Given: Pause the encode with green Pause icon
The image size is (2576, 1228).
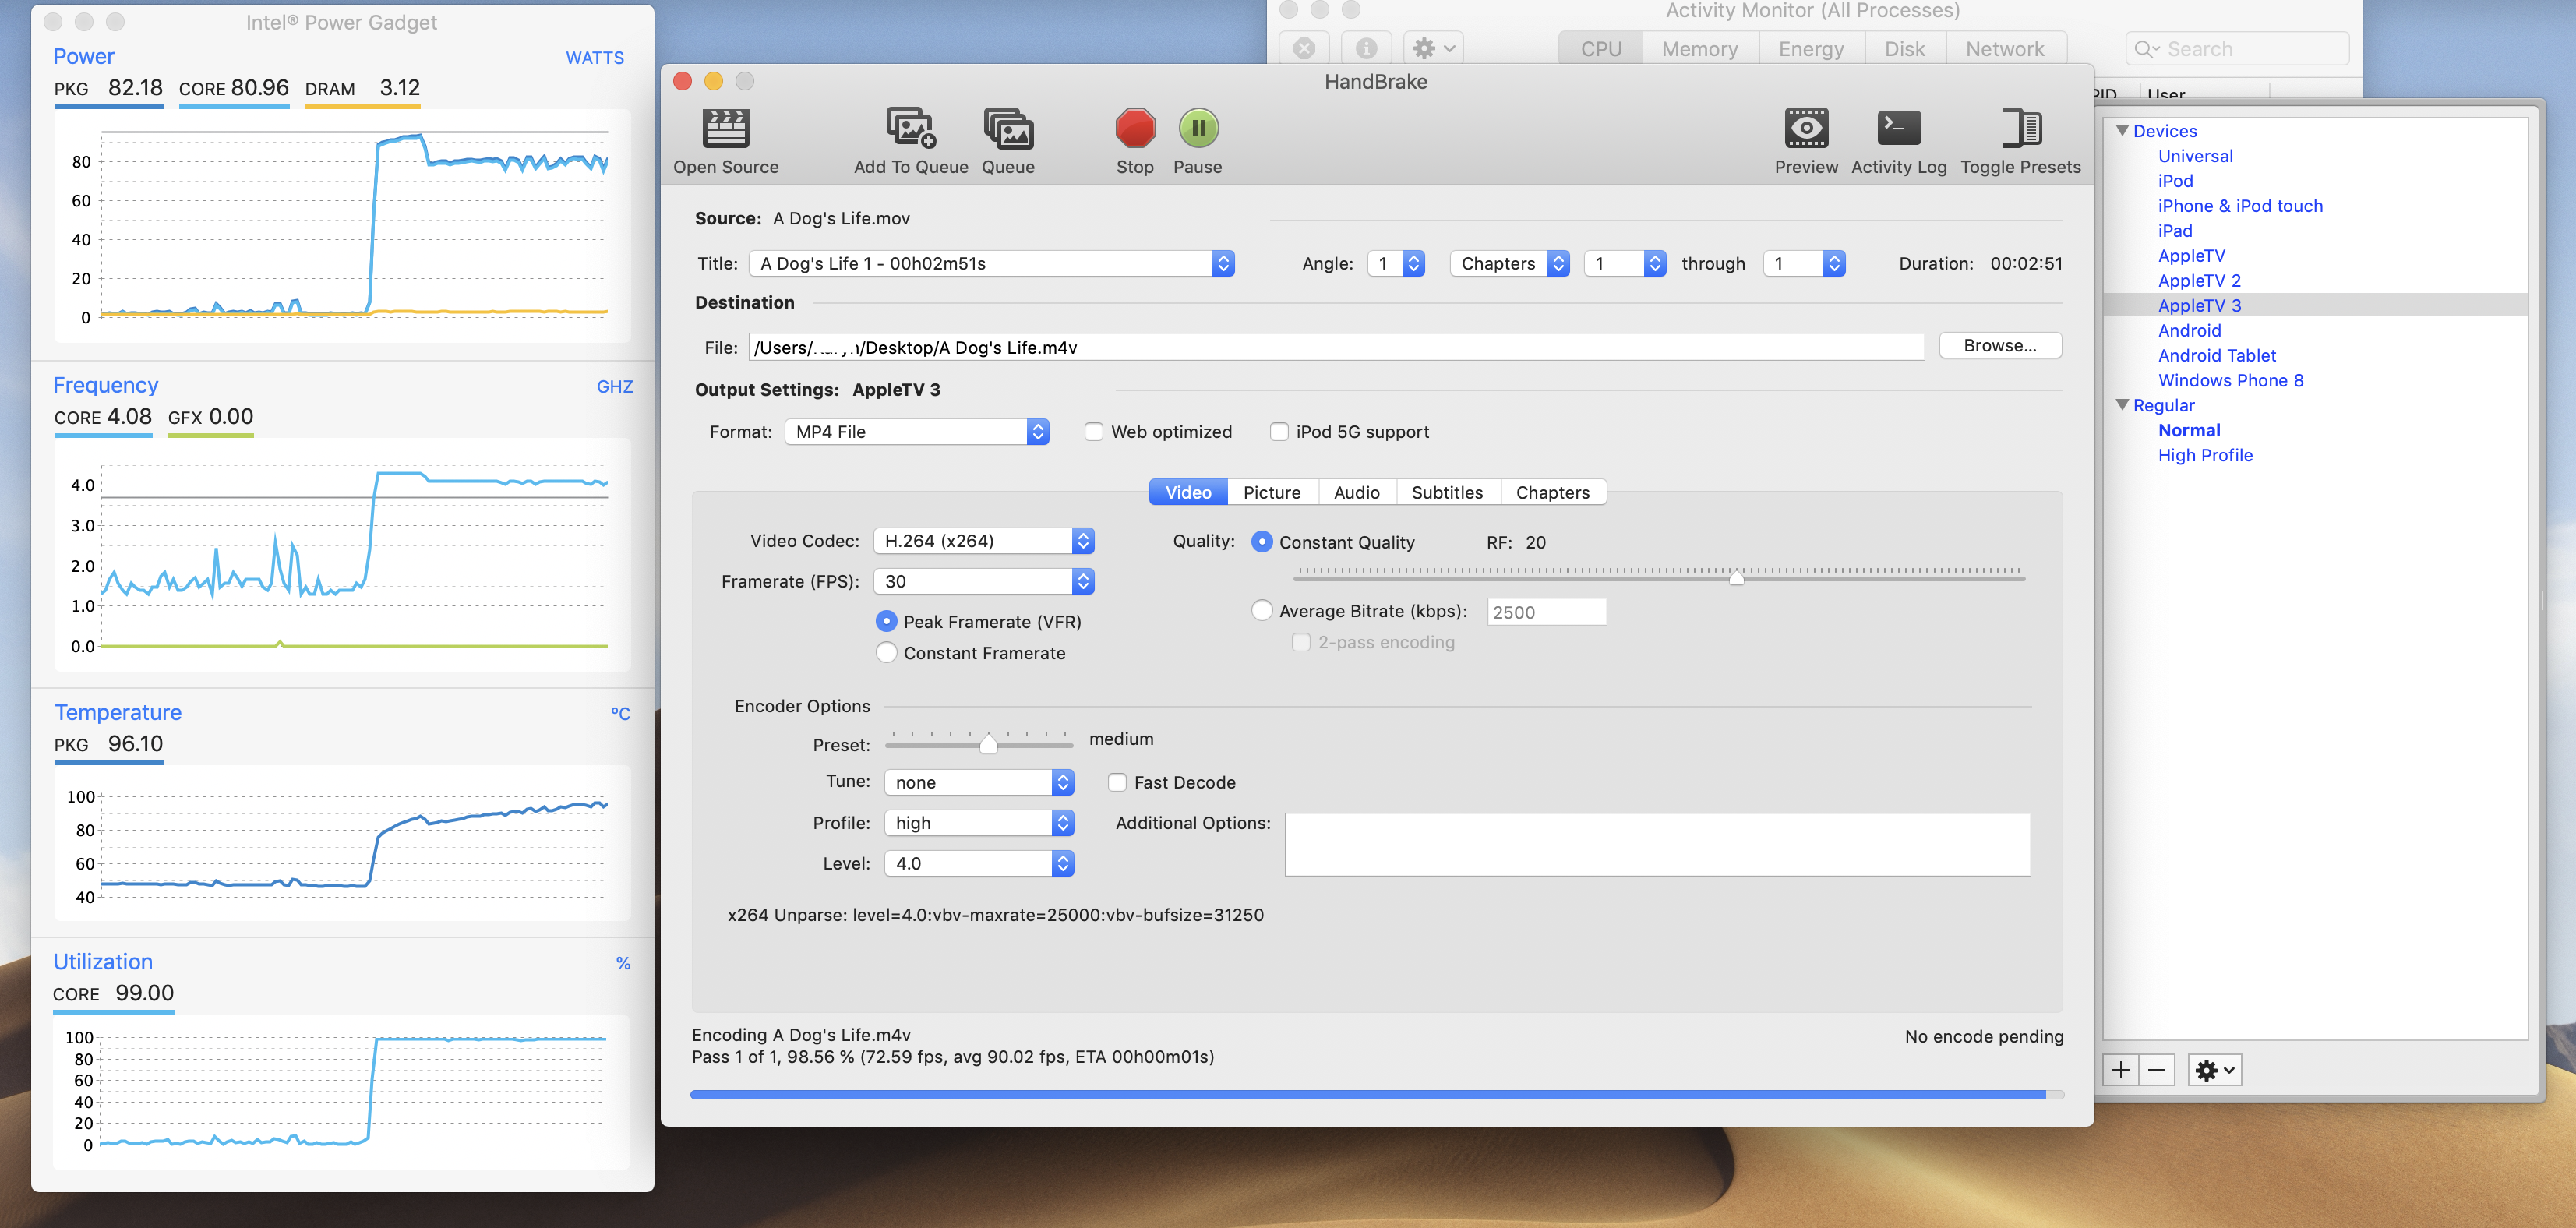Looking at the screenshot, I should coord(1197,128).
